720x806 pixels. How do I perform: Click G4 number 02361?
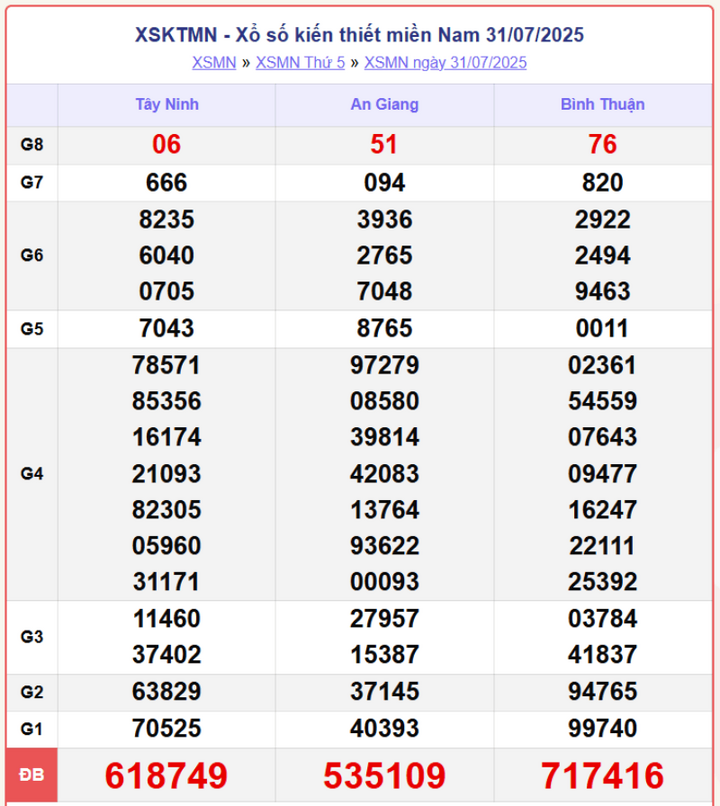click(x=602, y=365)
